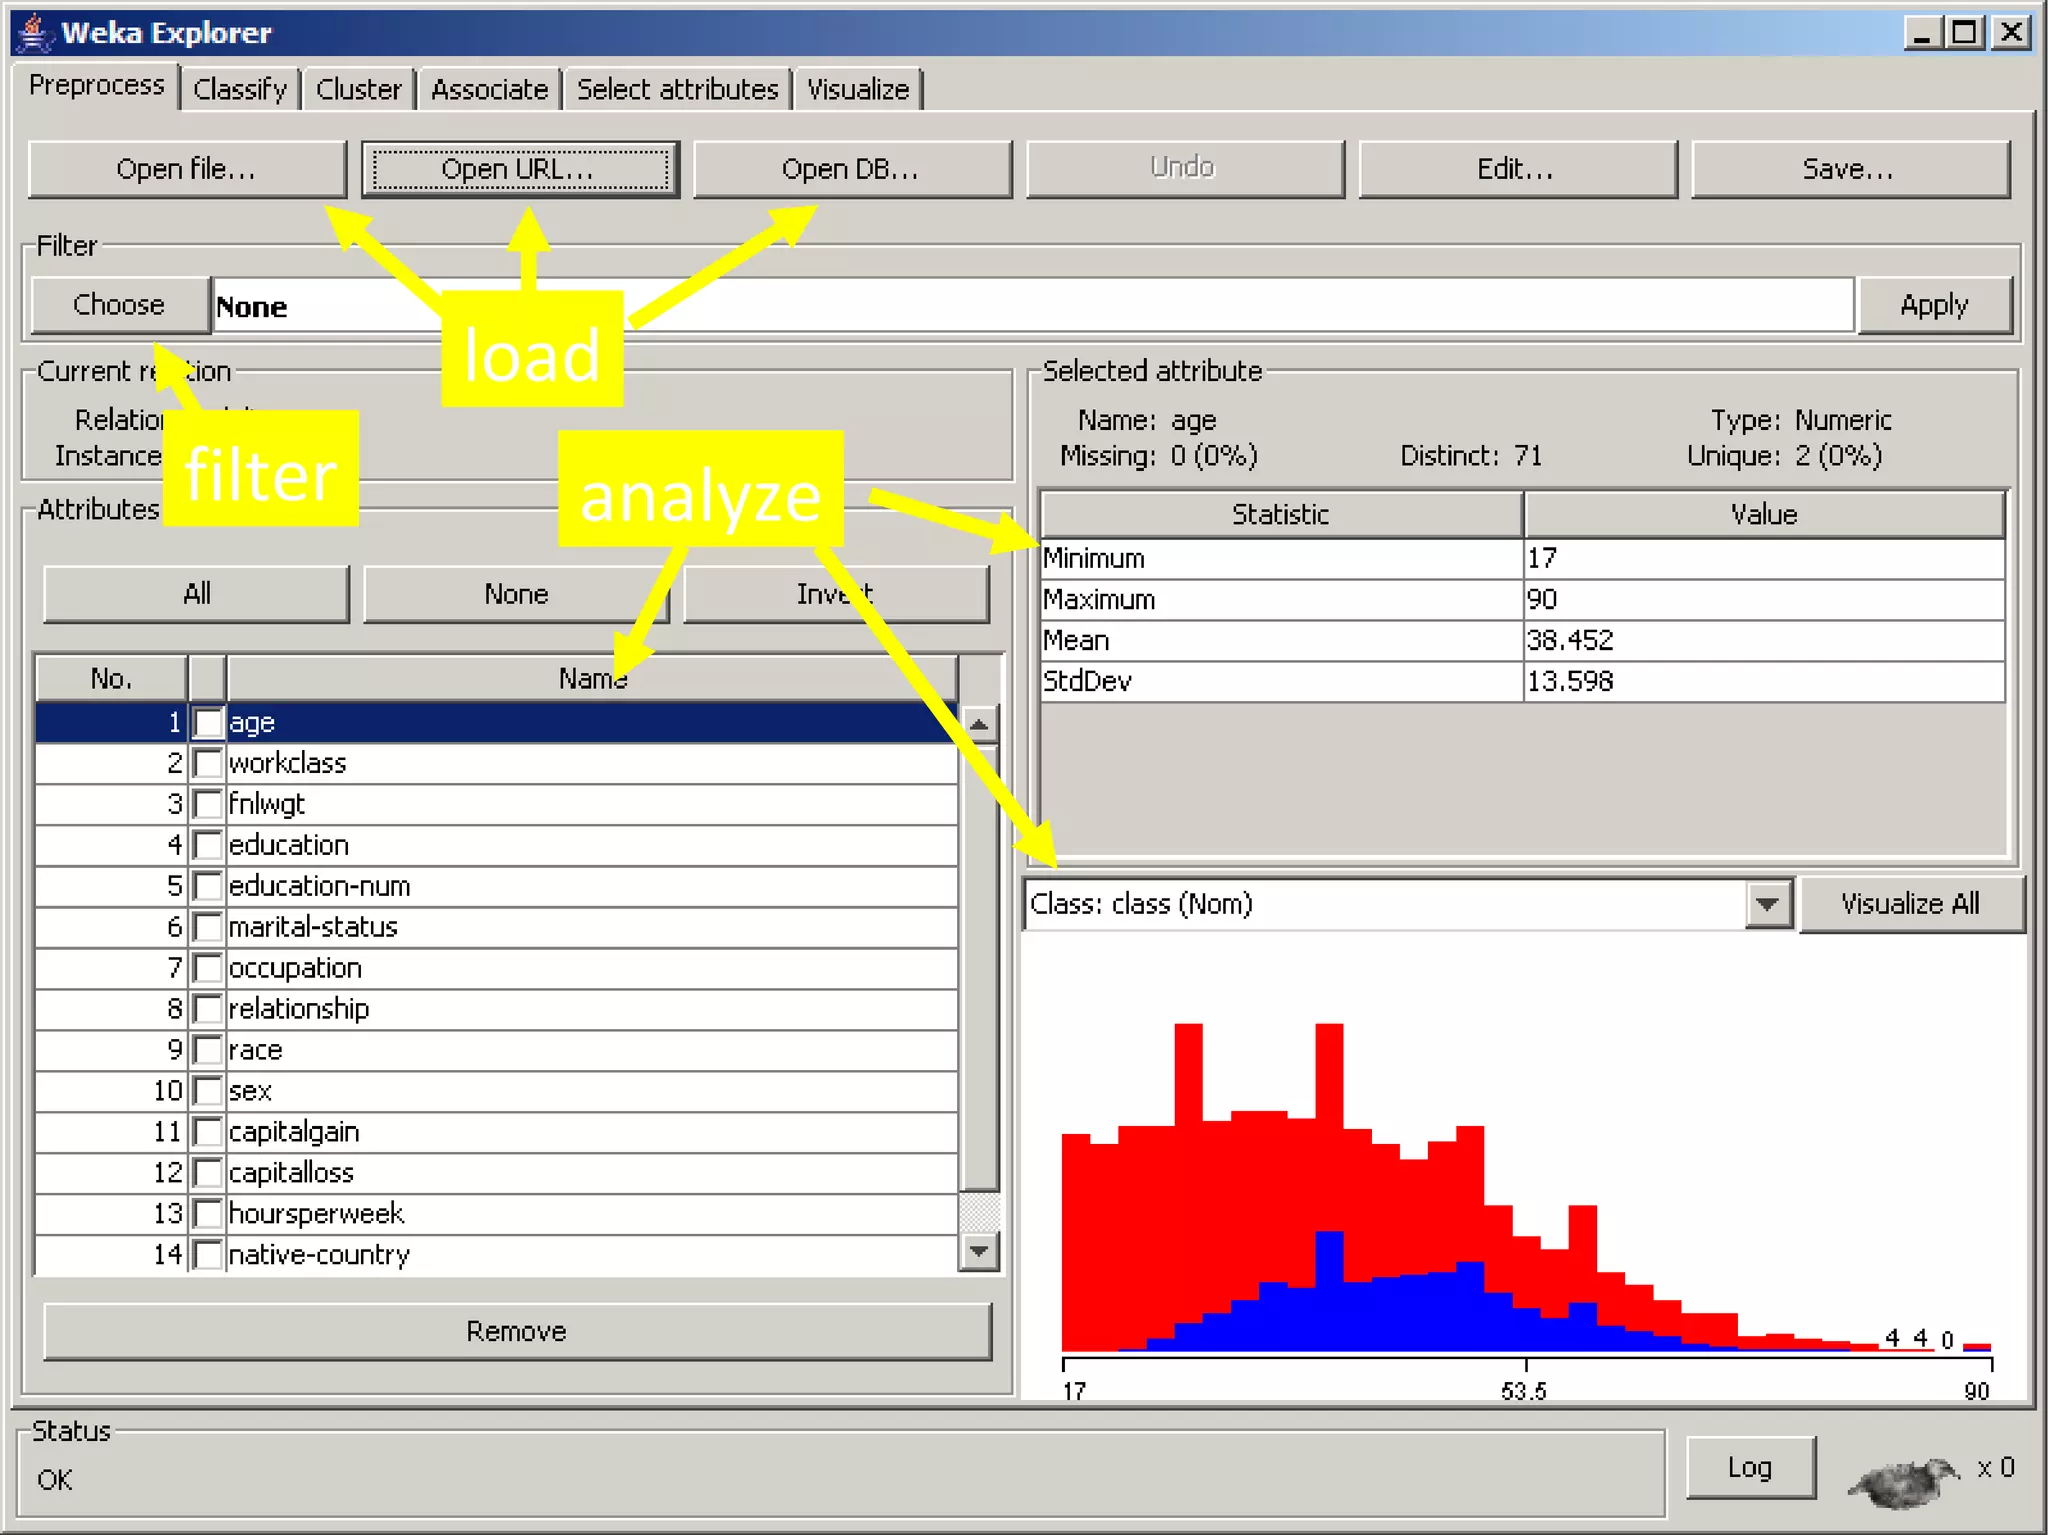Tick the workclass attribute checkbox
This screenshot has height=1535, width=2048.
point(208,763)
